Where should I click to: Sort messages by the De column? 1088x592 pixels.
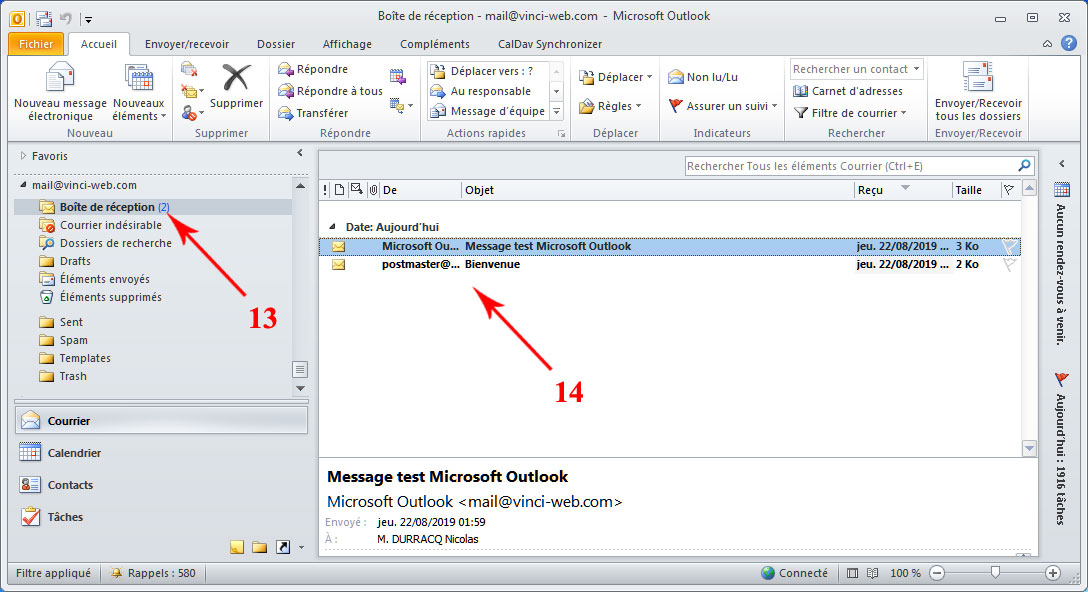tap(420, 190)
